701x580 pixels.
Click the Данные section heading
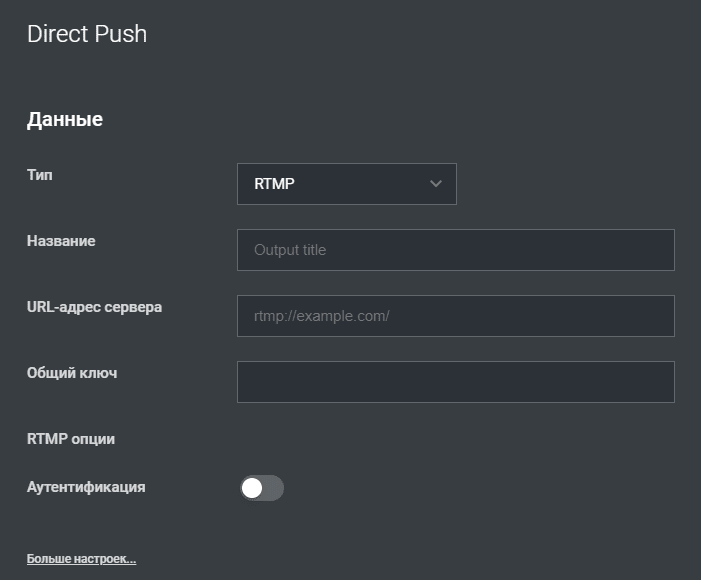point(65,119)
